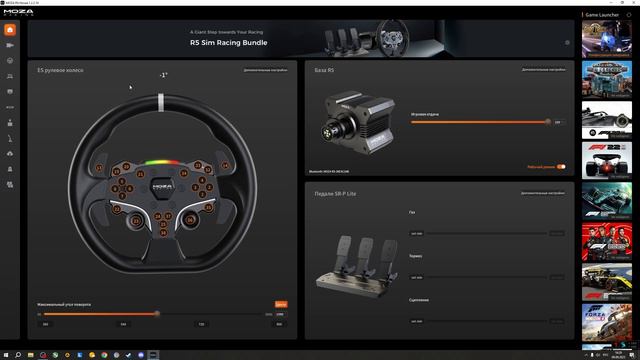Click the settings icon beside Game Launcher

coord(629,15)
